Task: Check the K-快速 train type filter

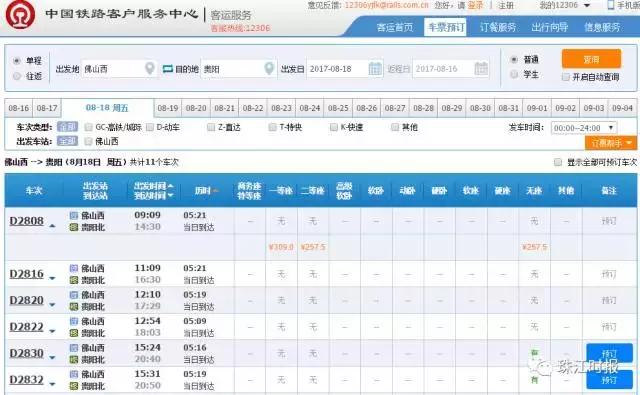Action: tap(333, 127)
